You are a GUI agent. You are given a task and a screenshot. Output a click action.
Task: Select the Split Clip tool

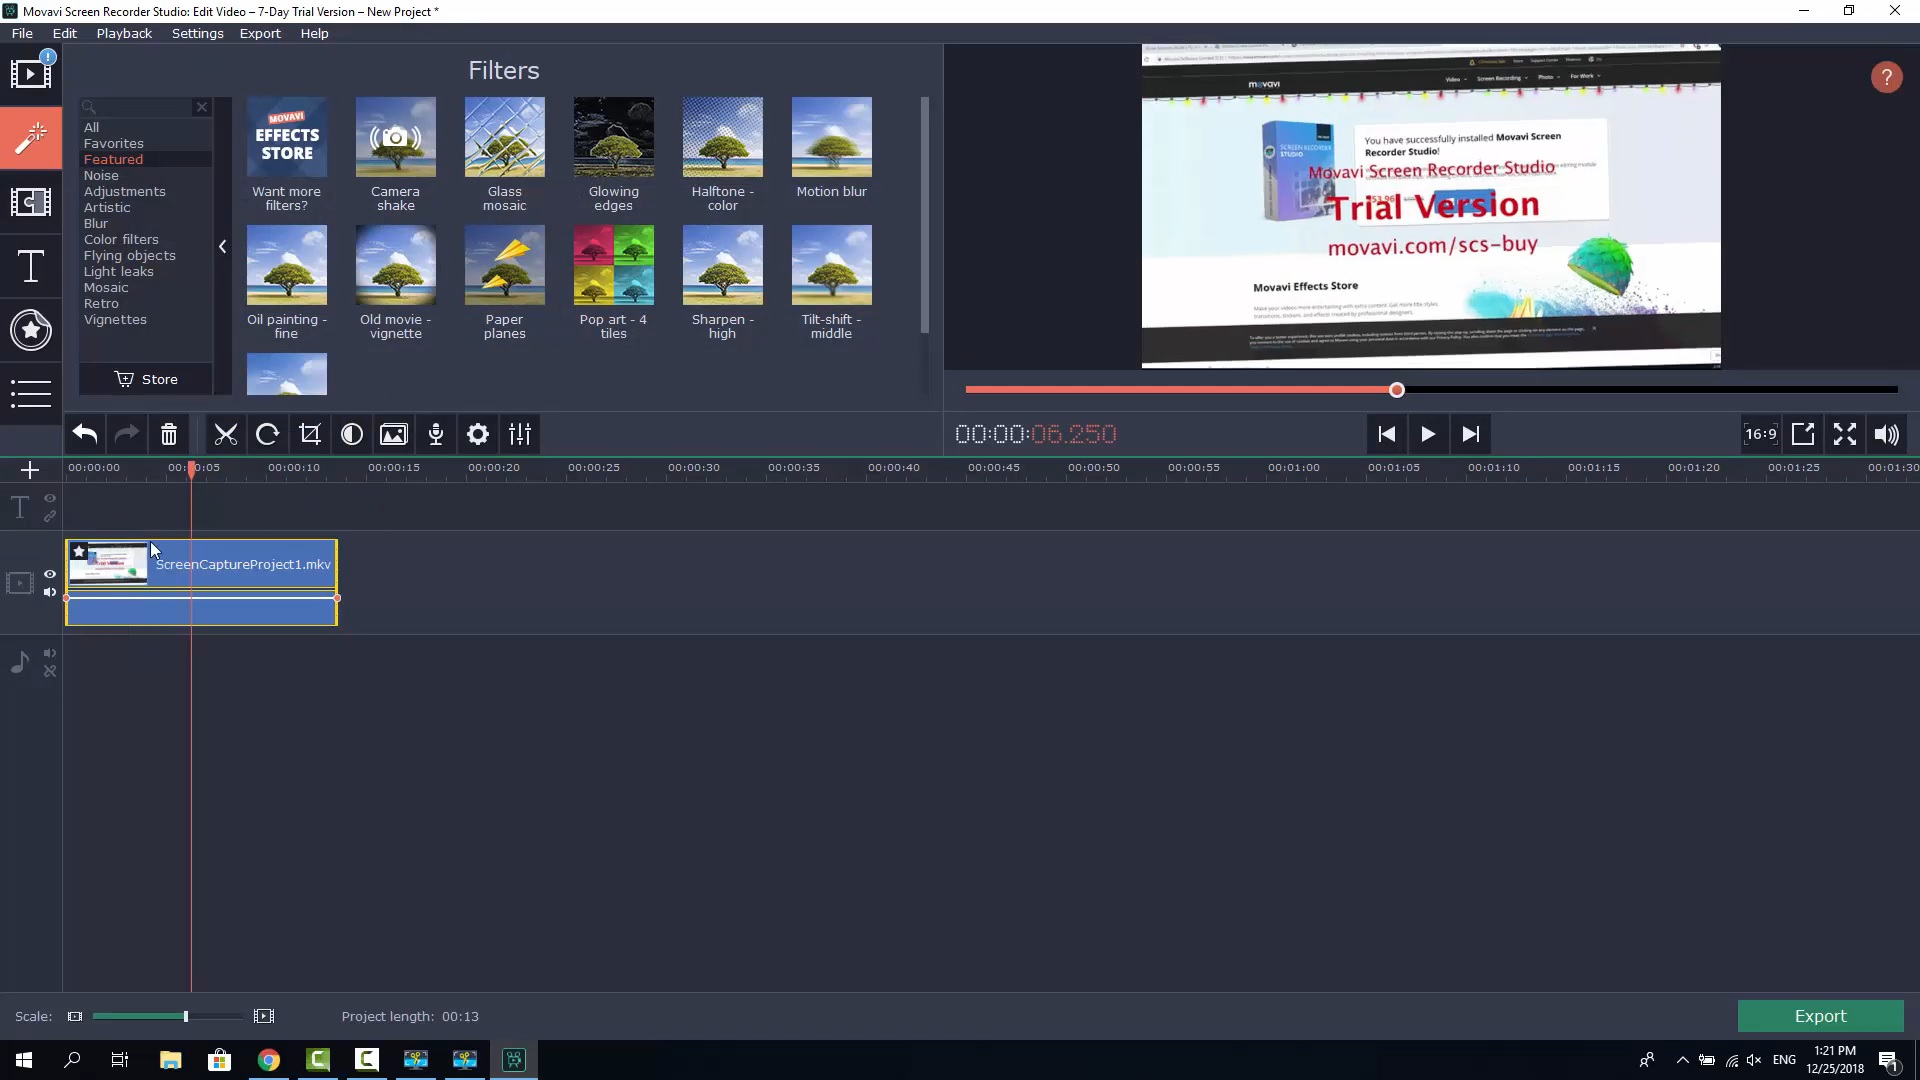224,434
